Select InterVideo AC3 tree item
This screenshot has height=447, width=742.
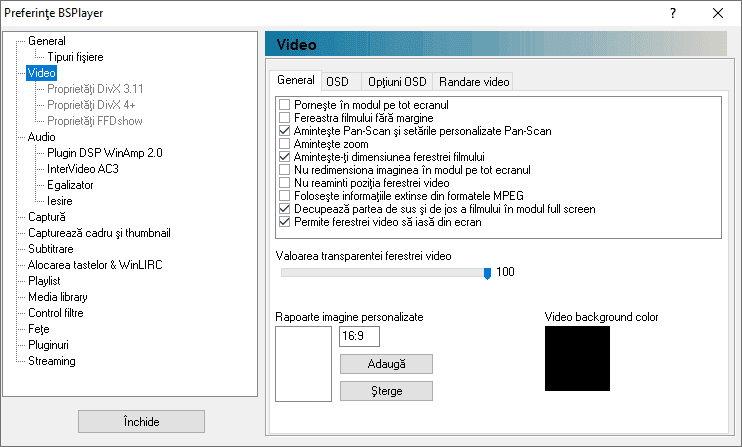point(83,169)
